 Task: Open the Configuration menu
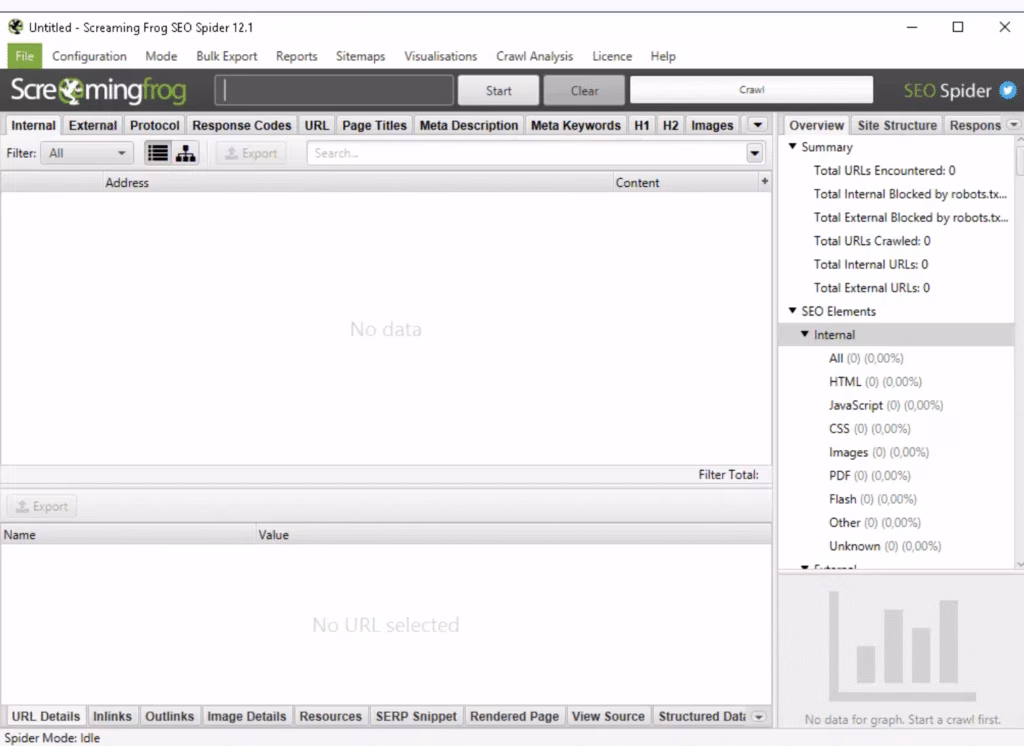click(x=89, y=56)
